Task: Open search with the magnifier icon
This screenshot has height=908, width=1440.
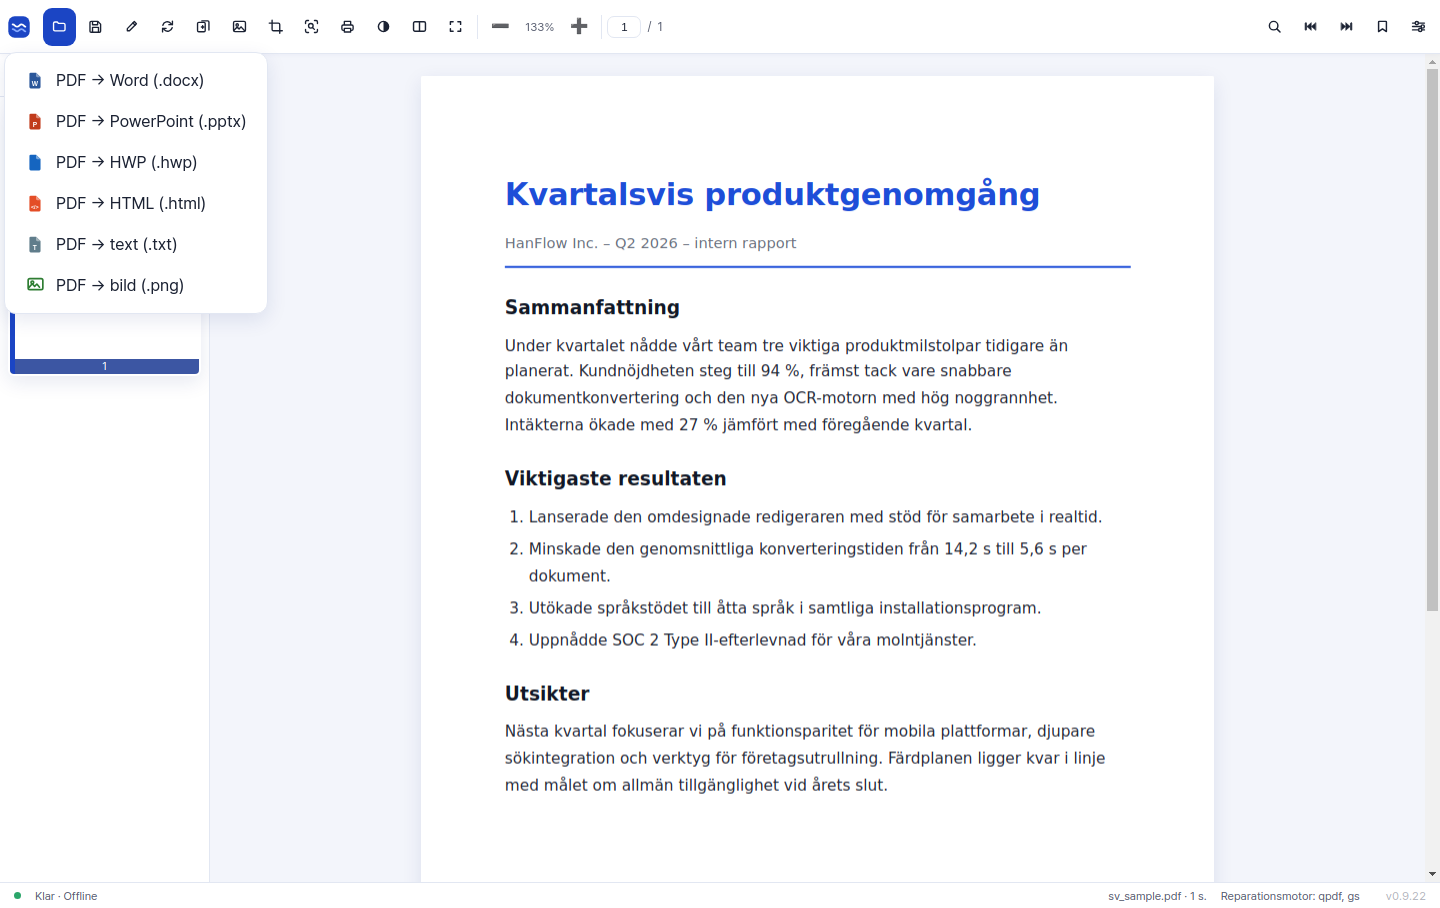Action: pos(1274,27)
